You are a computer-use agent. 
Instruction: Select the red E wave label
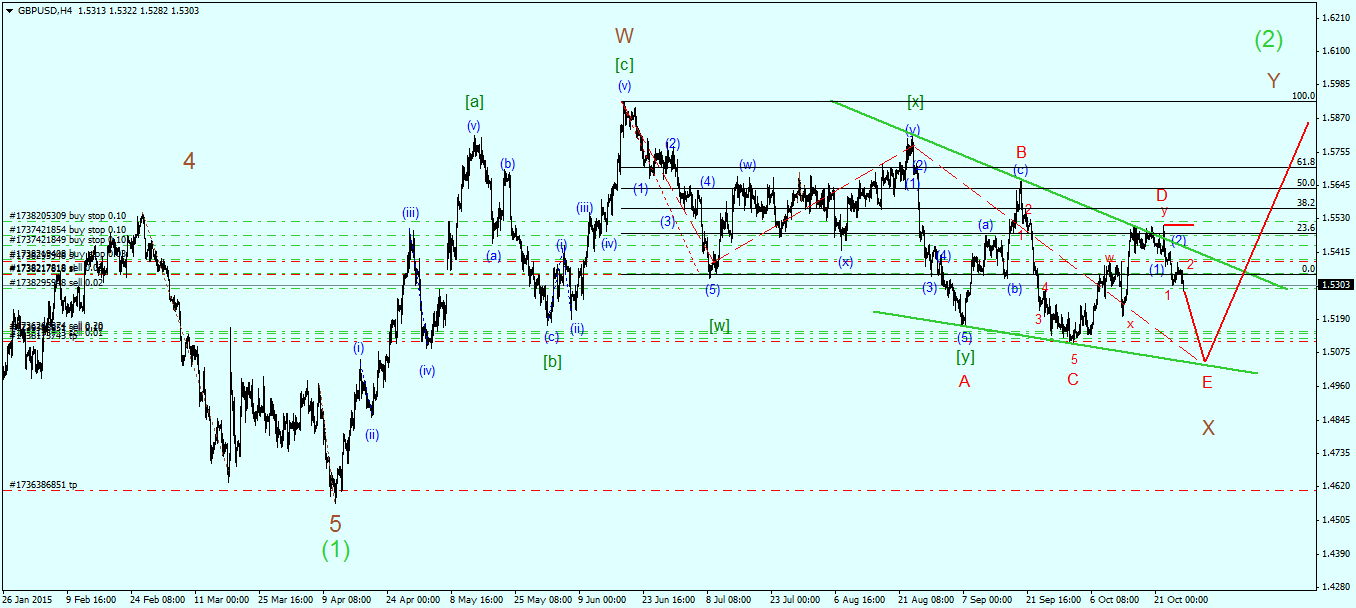(1207, 382)
